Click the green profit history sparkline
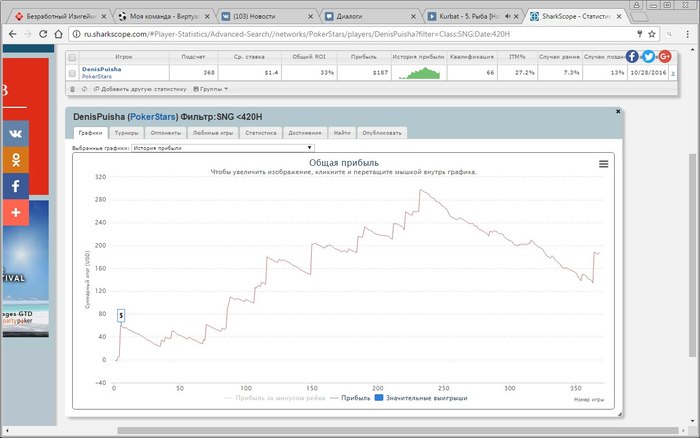This screenshot has height=438, width=700. pyautogui.click(x=420, y=73)
